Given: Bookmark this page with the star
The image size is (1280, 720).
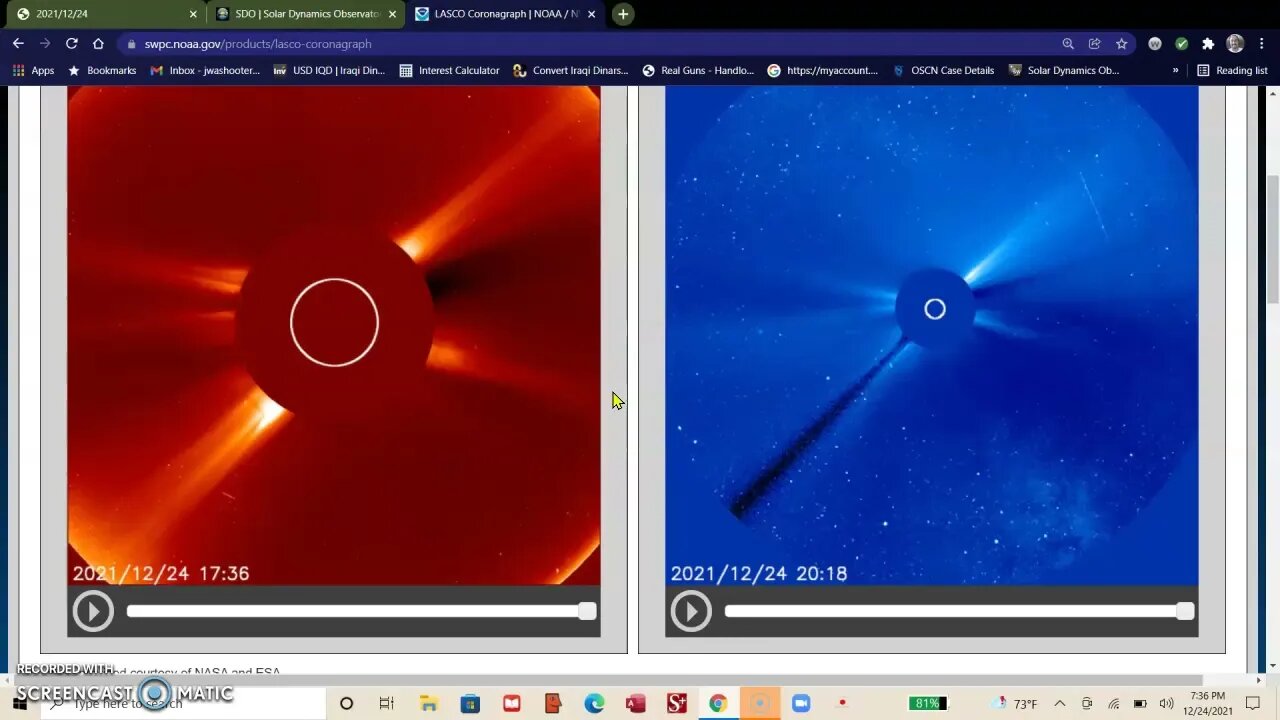Looking at the screenshot, I should coord(1122,44).
